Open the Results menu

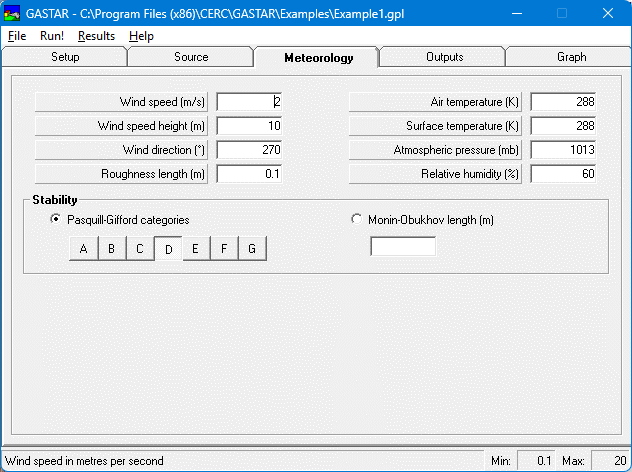point(96,35)
